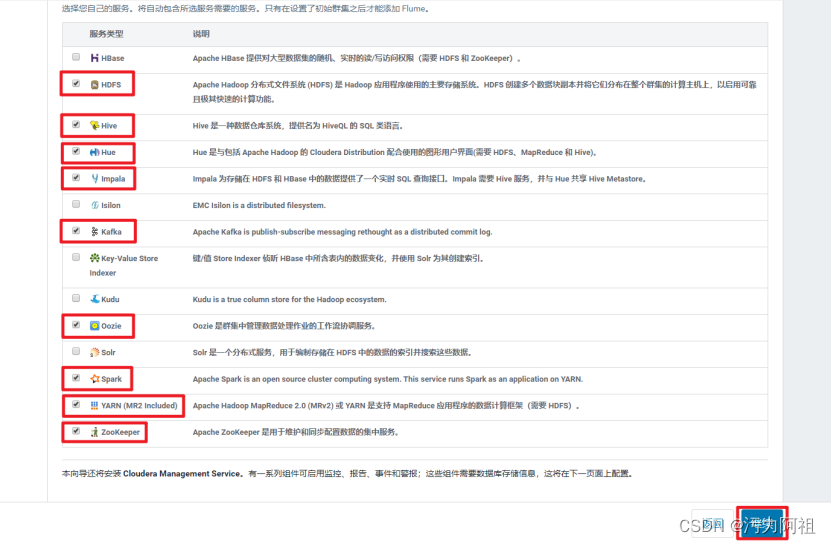
Task: Click the Apache Hadoop HDFS description text
Action: [x=474, y=92]
